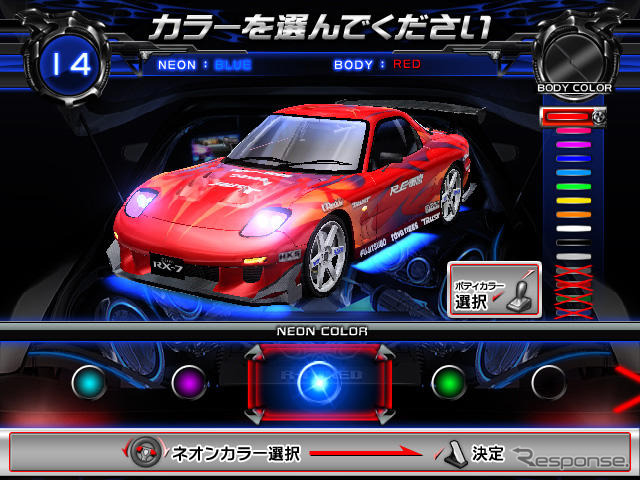Screen dimensions: 640x480
Task: Click the countdown timer showing 14
Action: [70, 65]
